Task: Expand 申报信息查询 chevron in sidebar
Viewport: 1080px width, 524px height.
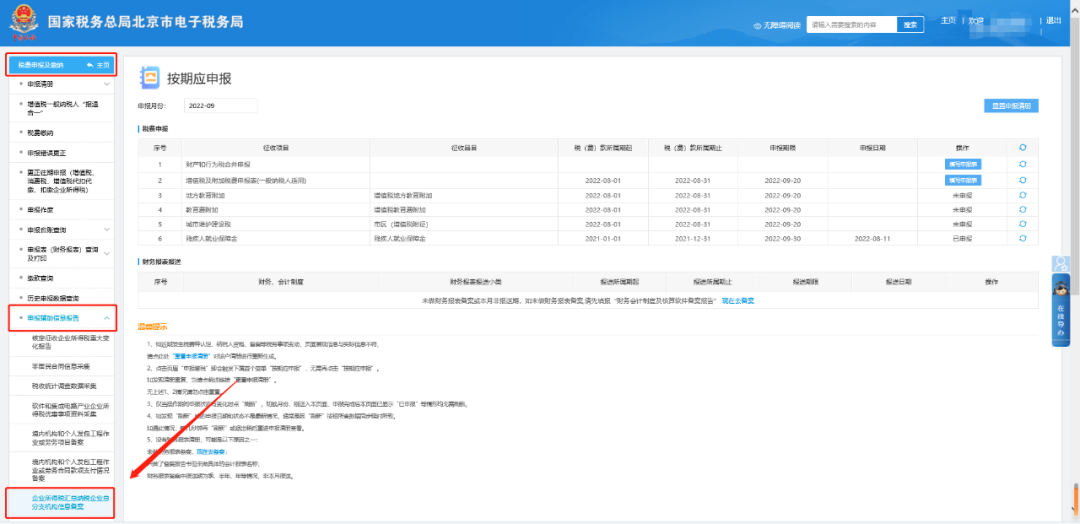Action: [x=107, y=229]
